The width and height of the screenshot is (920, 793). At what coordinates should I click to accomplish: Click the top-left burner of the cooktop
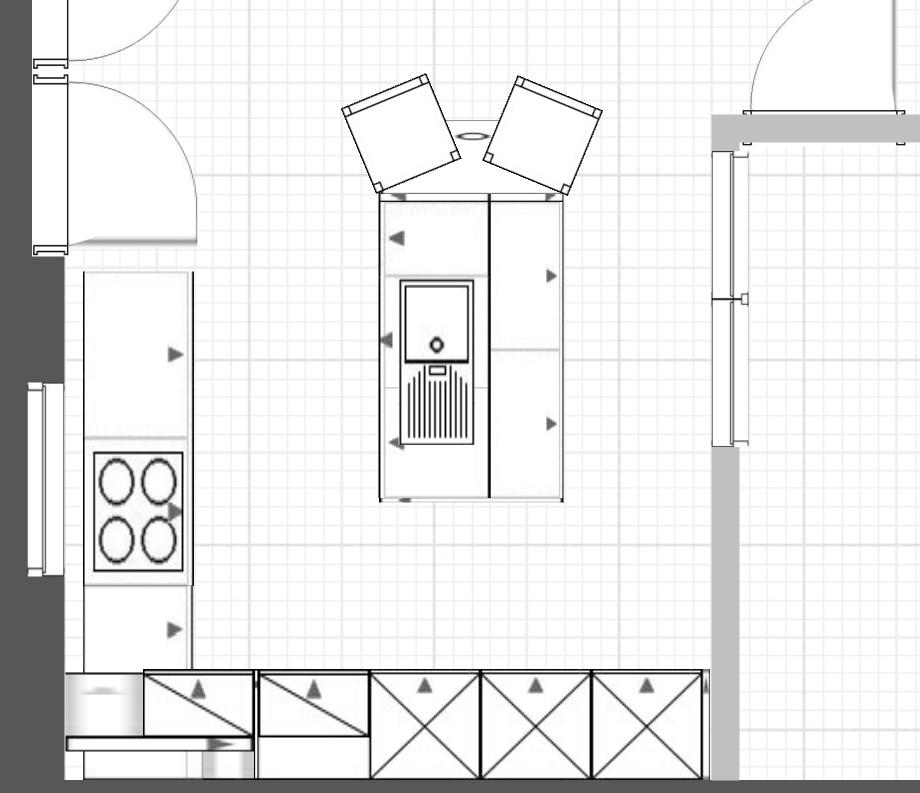point(116,483)
